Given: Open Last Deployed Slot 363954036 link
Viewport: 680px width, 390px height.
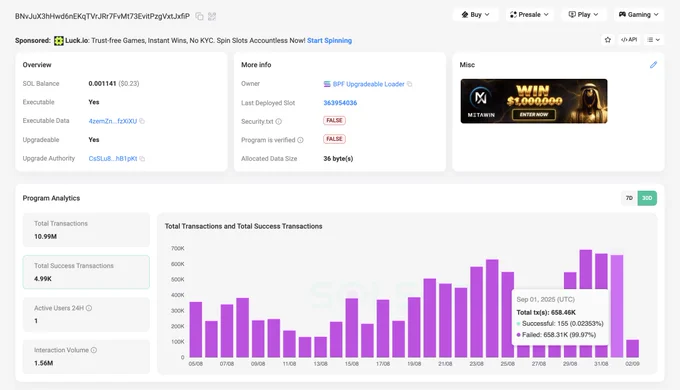Looking at the screenshot, I should click(340, 103).
